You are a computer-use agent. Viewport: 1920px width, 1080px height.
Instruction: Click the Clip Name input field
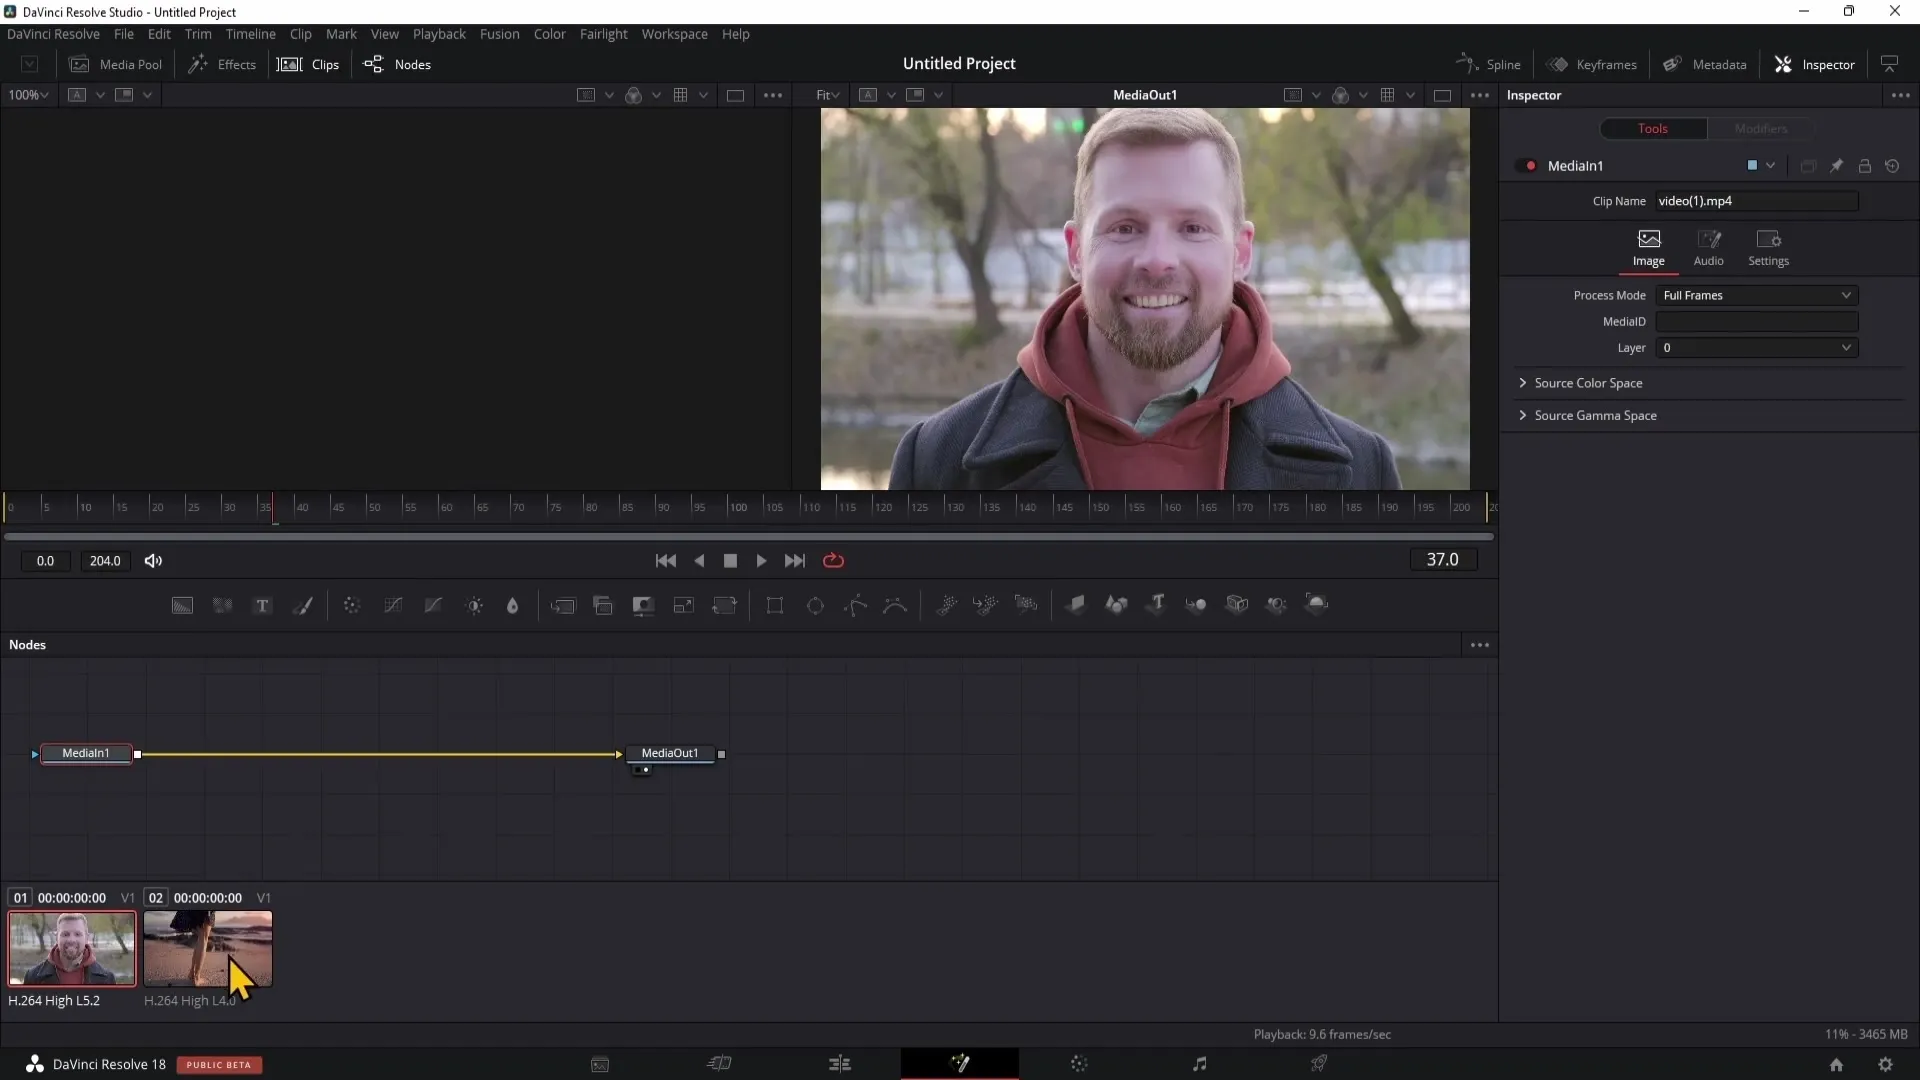[1757, 201]
